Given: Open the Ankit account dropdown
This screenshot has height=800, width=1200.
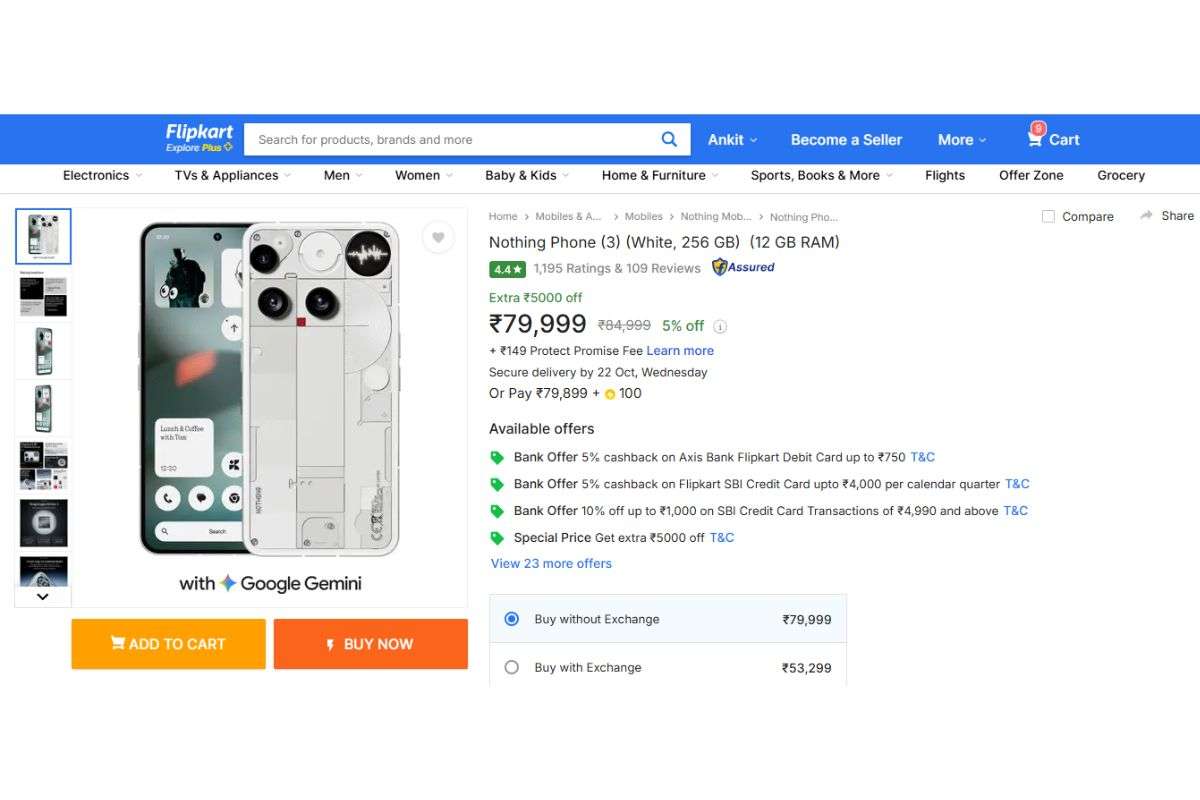Looking at the screenshot, I should [x=732, y=139].
